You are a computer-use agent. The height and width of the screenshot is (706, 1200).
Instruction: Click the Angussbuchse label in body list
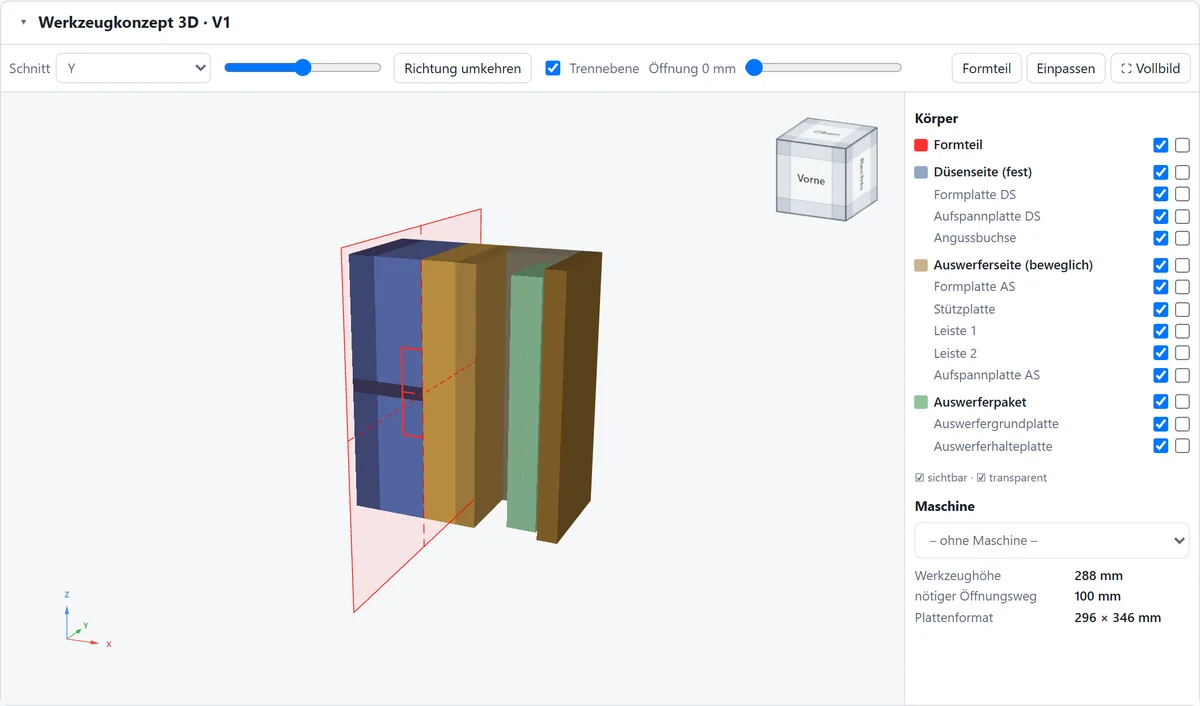click(x=975, y=238)
